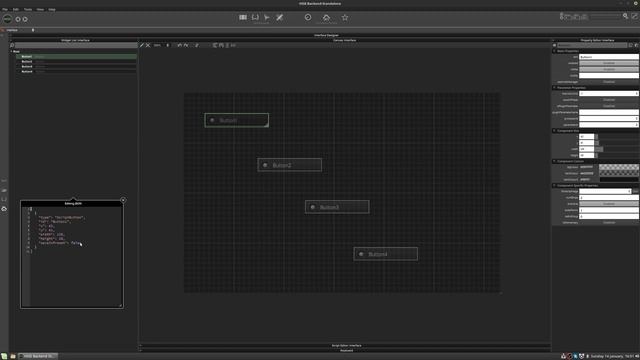The height and width of the screenshot is (360, 640).
Task: Select Button3 on the canvas
Action: tap(337, 207)
